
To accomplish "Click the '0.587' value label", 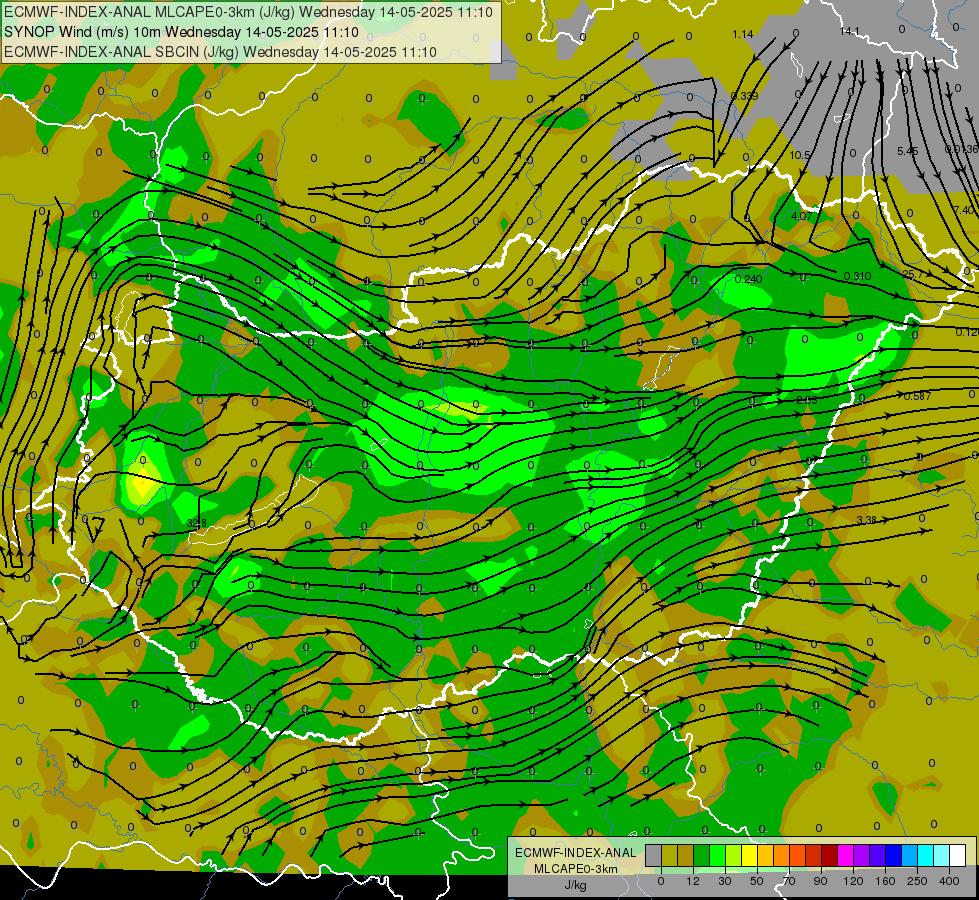I will pyautogui.click(x=917, y=396).
